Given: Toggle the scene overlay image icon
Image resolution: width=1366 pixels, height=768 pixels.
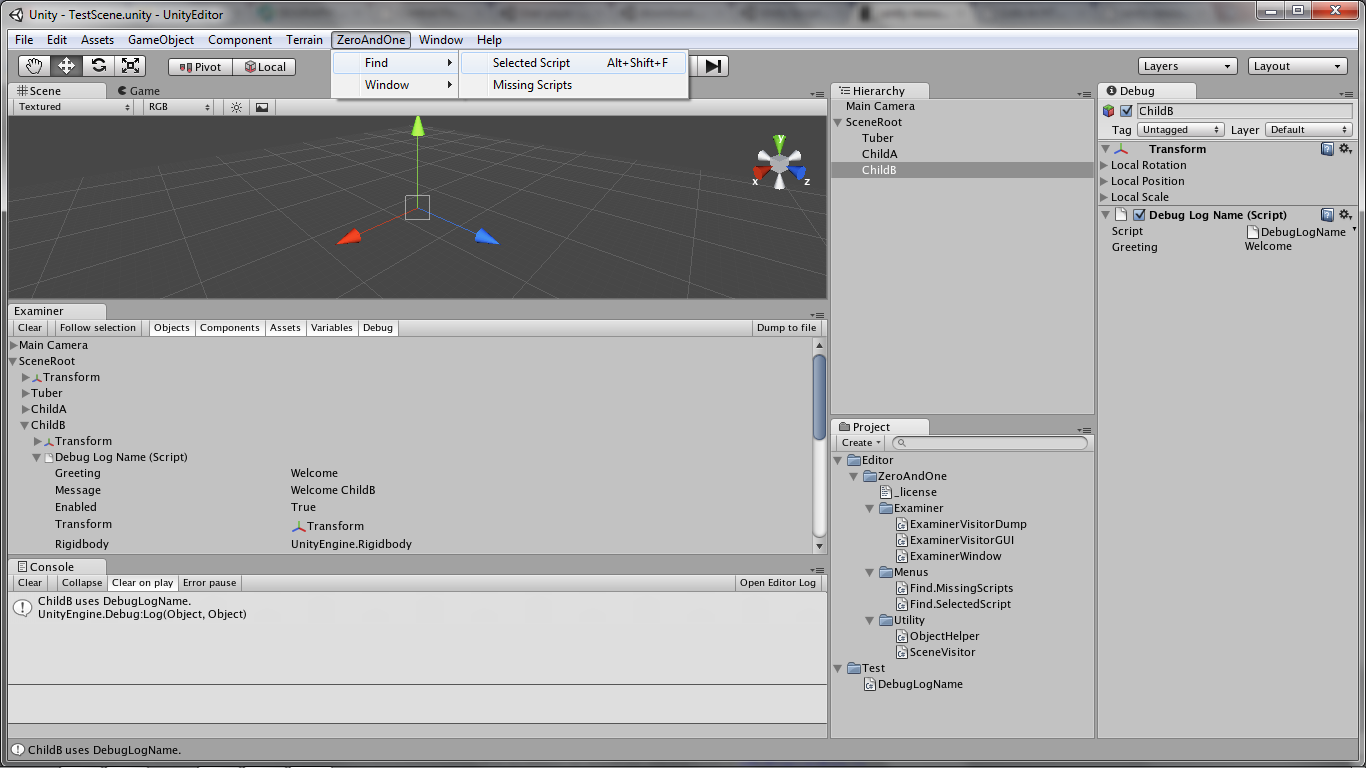Looking at the screenshot, I should click(262, 107).
